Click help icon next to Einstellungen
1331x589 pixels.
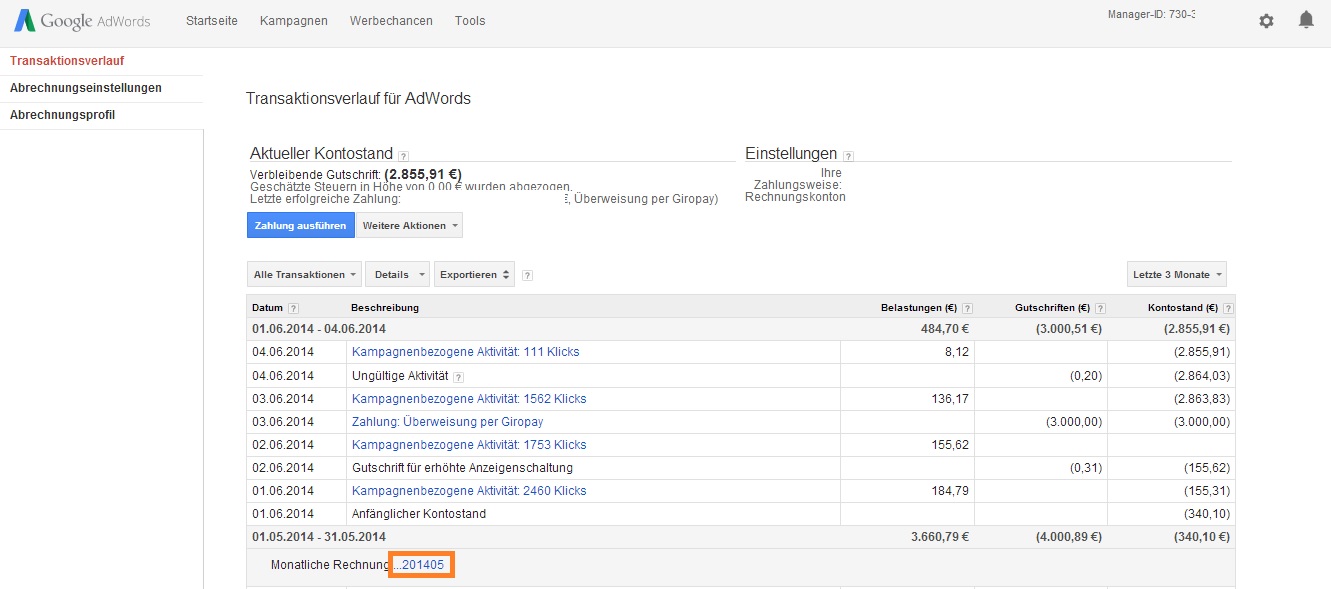848,156
